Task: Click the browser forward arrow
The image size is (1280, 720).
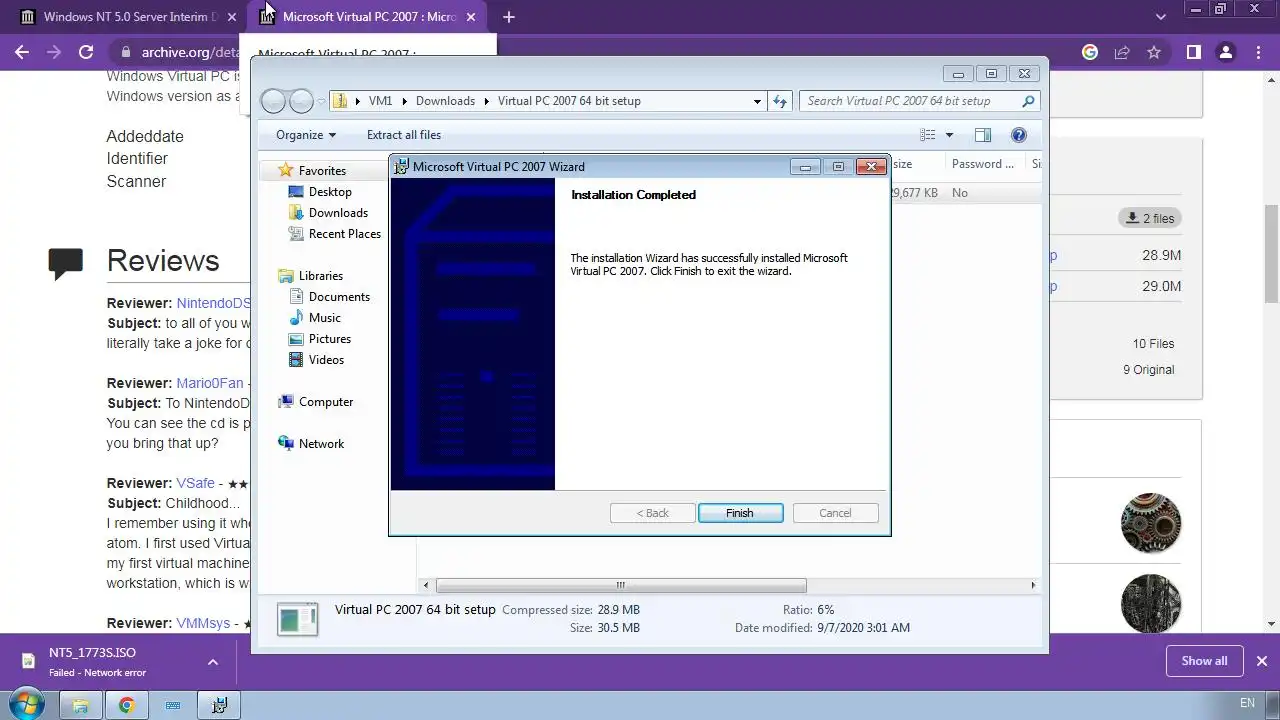Action: [54, 52]
